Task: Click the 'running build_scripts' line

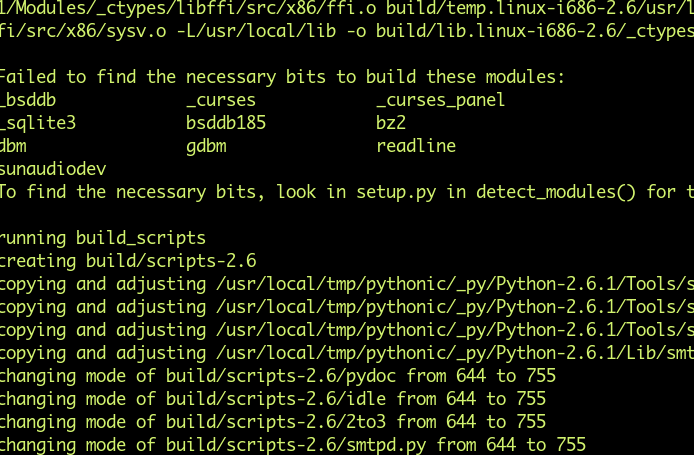Action: (x=102, y=238)
